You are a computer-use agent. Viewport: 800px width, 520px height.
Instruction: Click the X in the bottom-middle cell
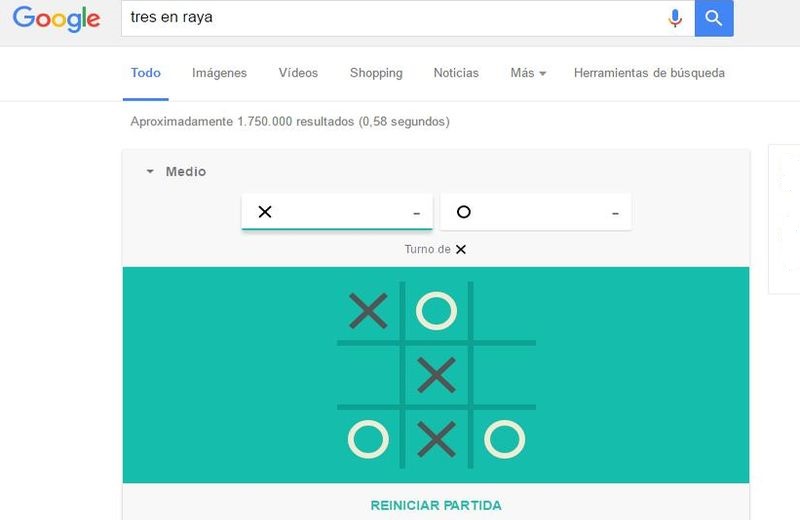436,439
